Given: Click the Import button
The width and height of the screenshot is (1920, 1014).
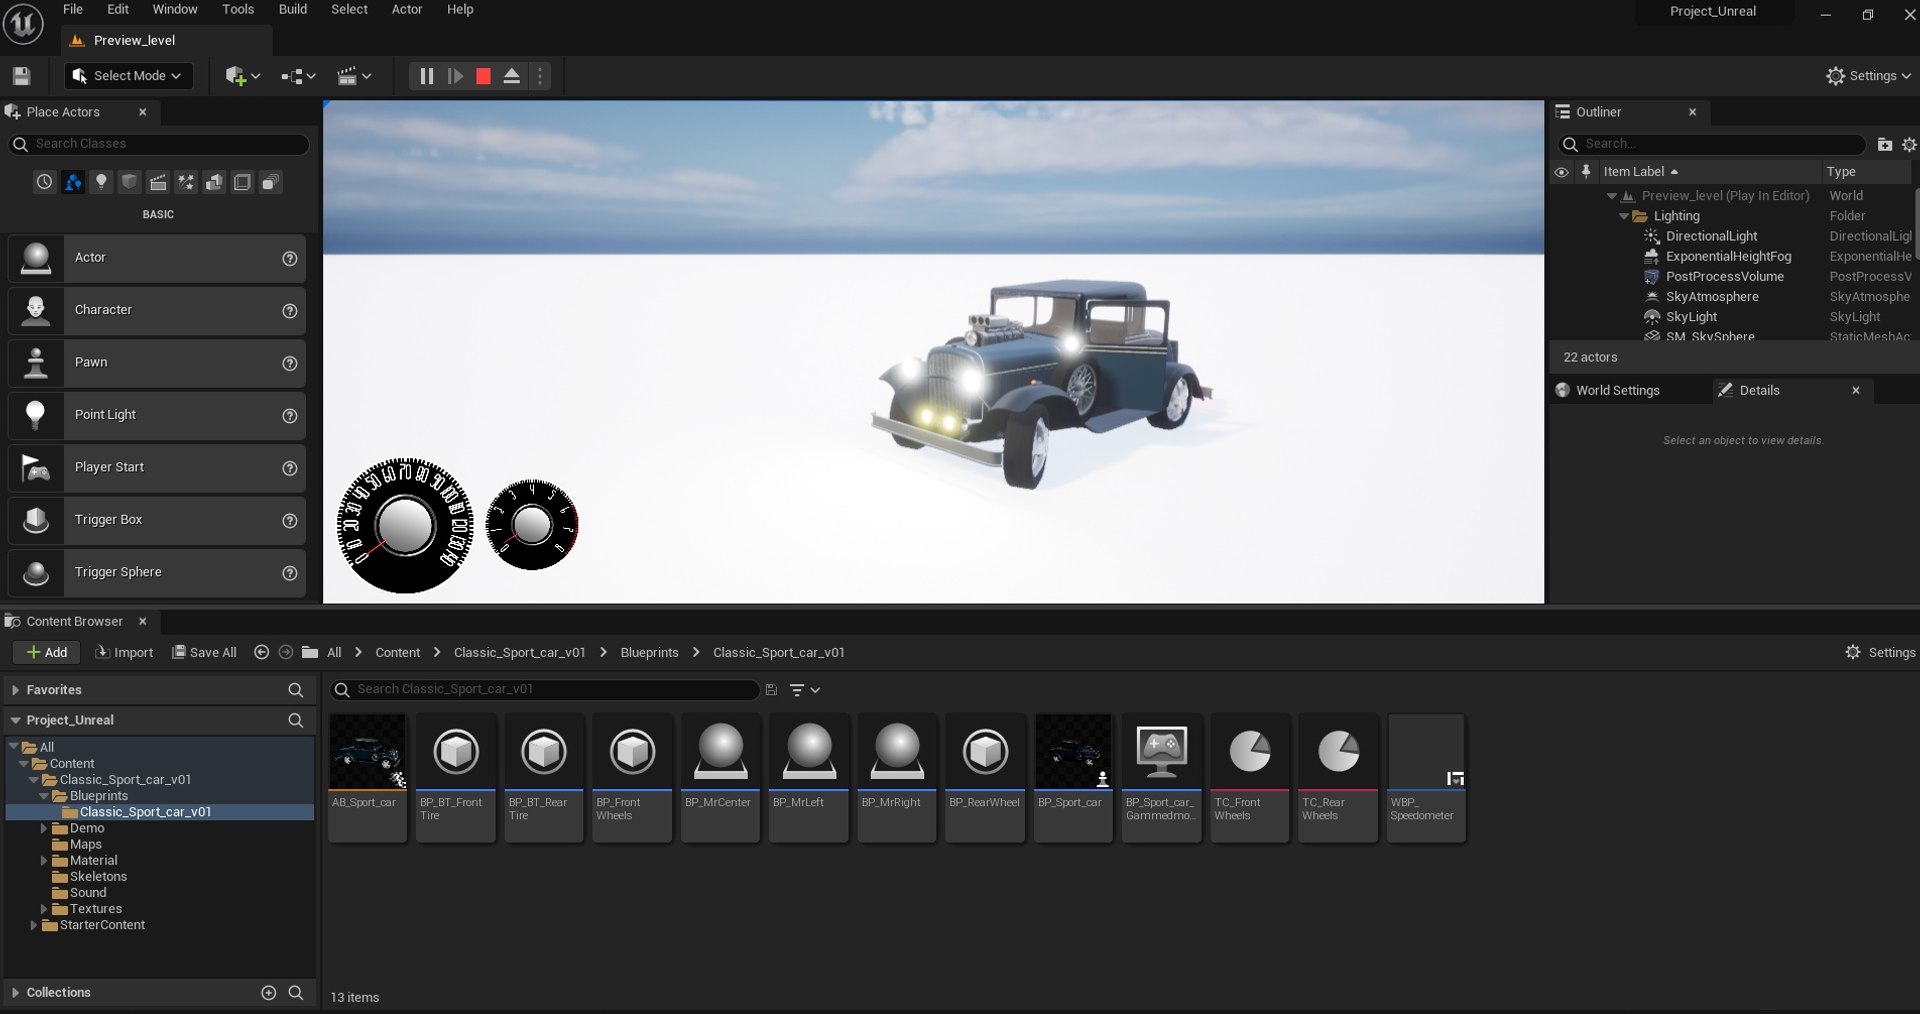Looking at the screenshot, I should coord(124,653).
